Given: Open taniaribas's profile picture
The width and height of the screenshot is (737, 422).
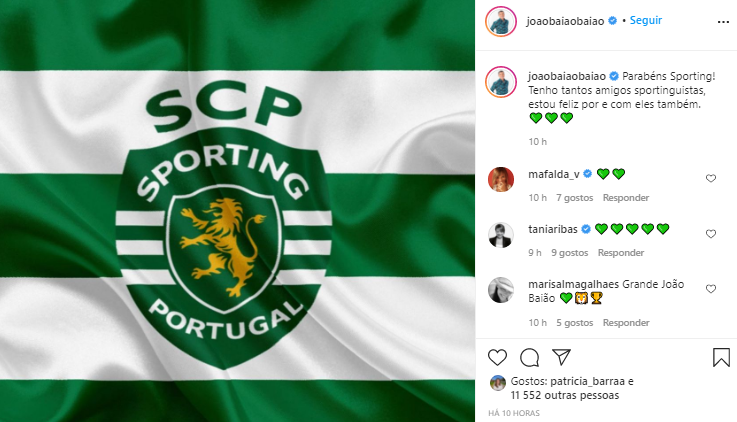Looking at the screenshot, I should click(501, 234).
